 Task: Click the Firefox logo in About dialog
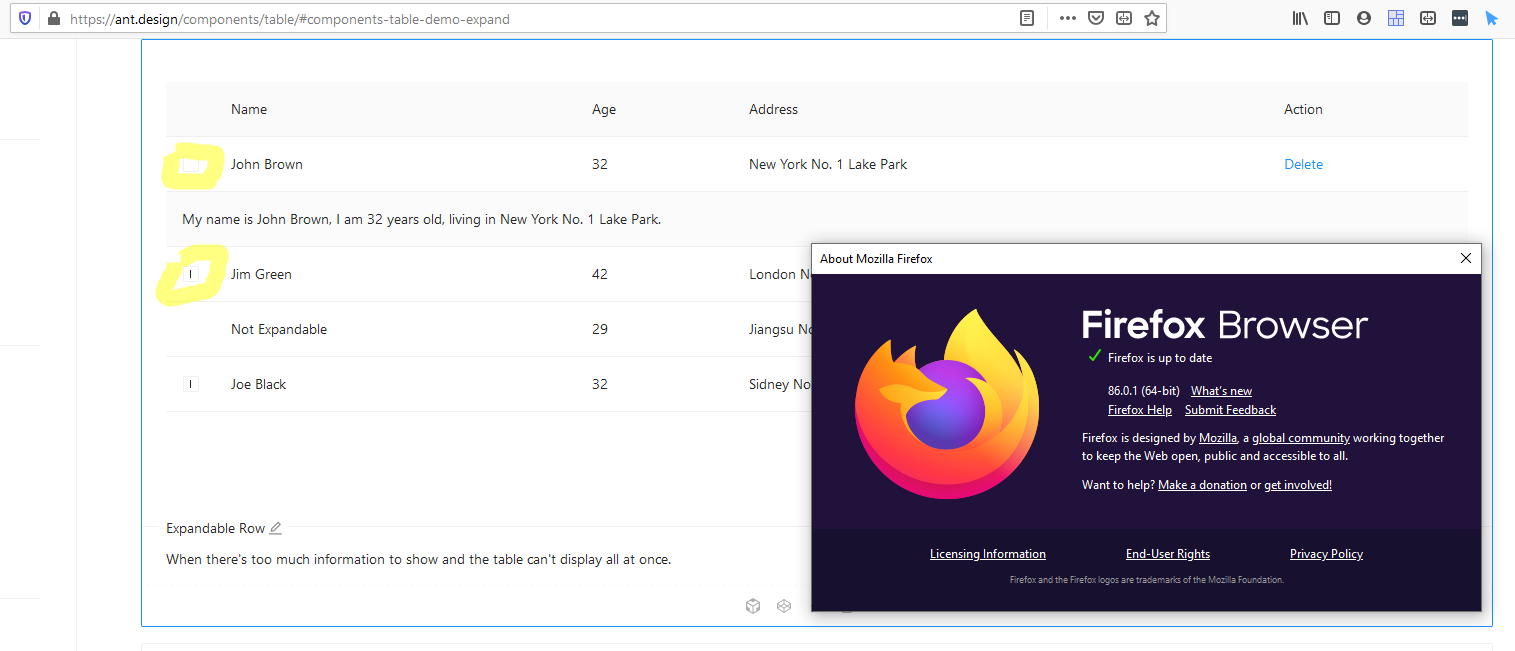point(947,404)
